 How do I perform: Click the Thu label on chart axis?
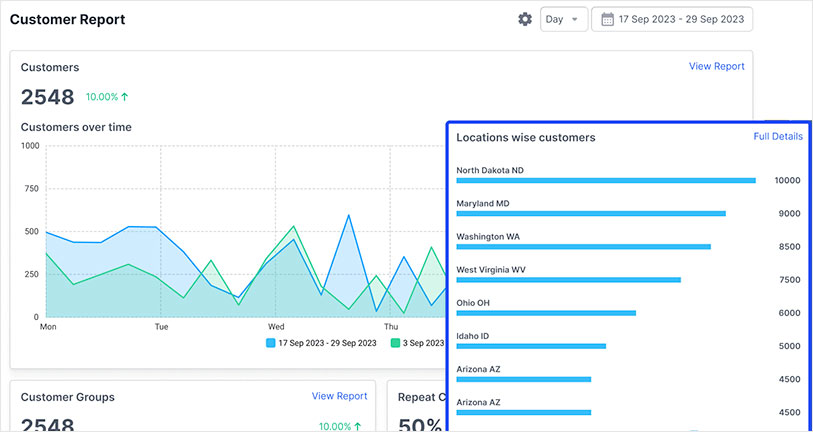[391, 327]
